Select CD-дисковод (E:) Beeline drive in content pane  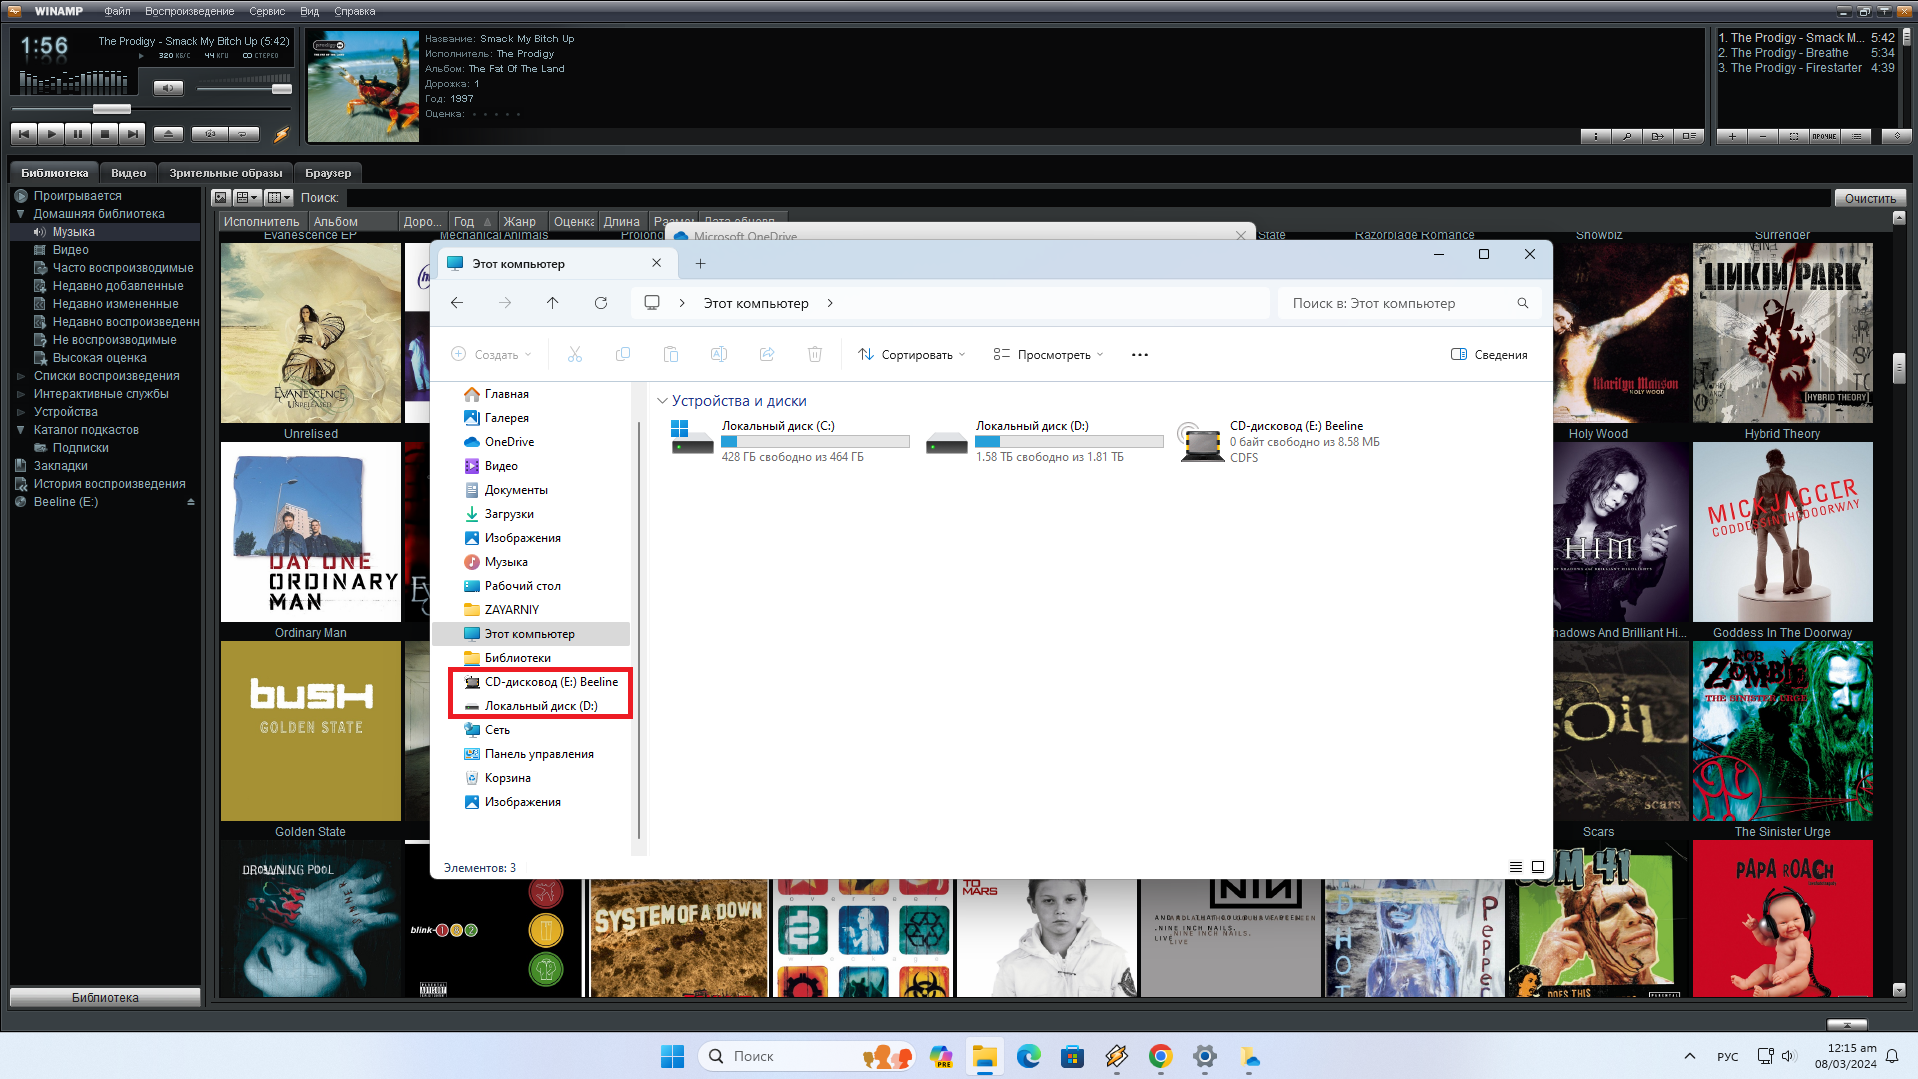pyautogui.click(x=1283, y=441)
